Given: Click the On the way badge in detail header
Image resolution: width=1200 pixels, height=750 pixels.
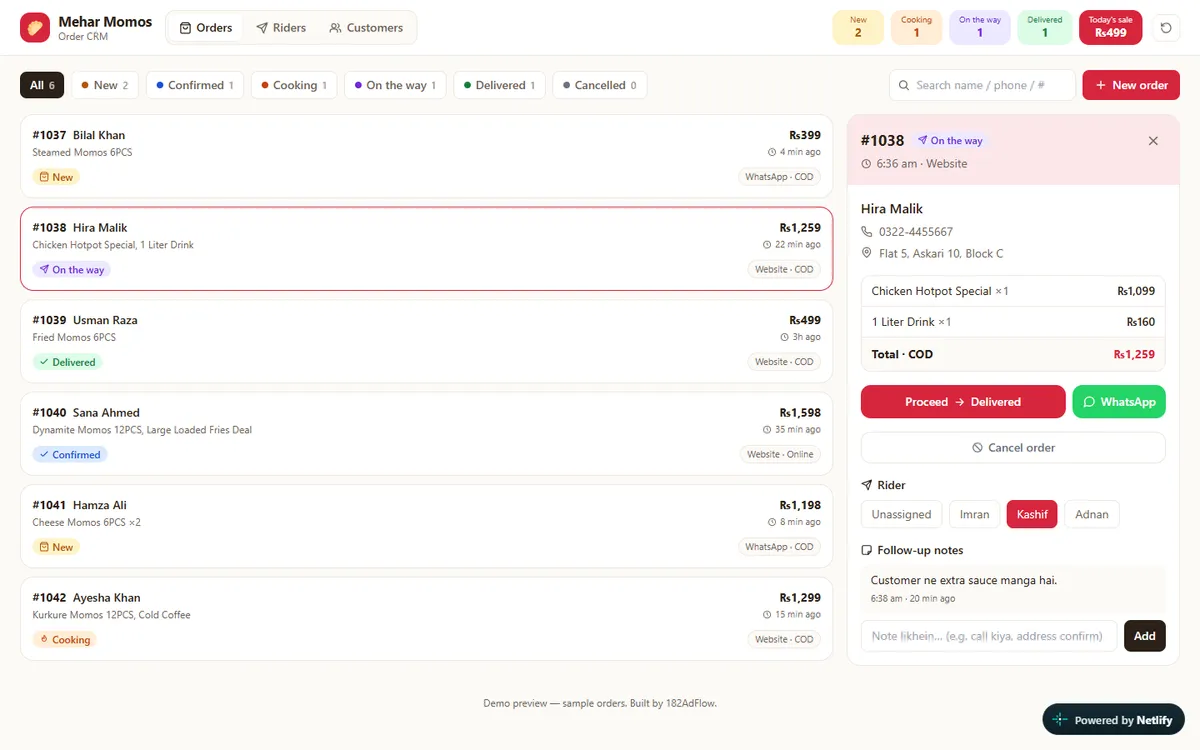Looking at the screenshot, I should click(950, 141).
